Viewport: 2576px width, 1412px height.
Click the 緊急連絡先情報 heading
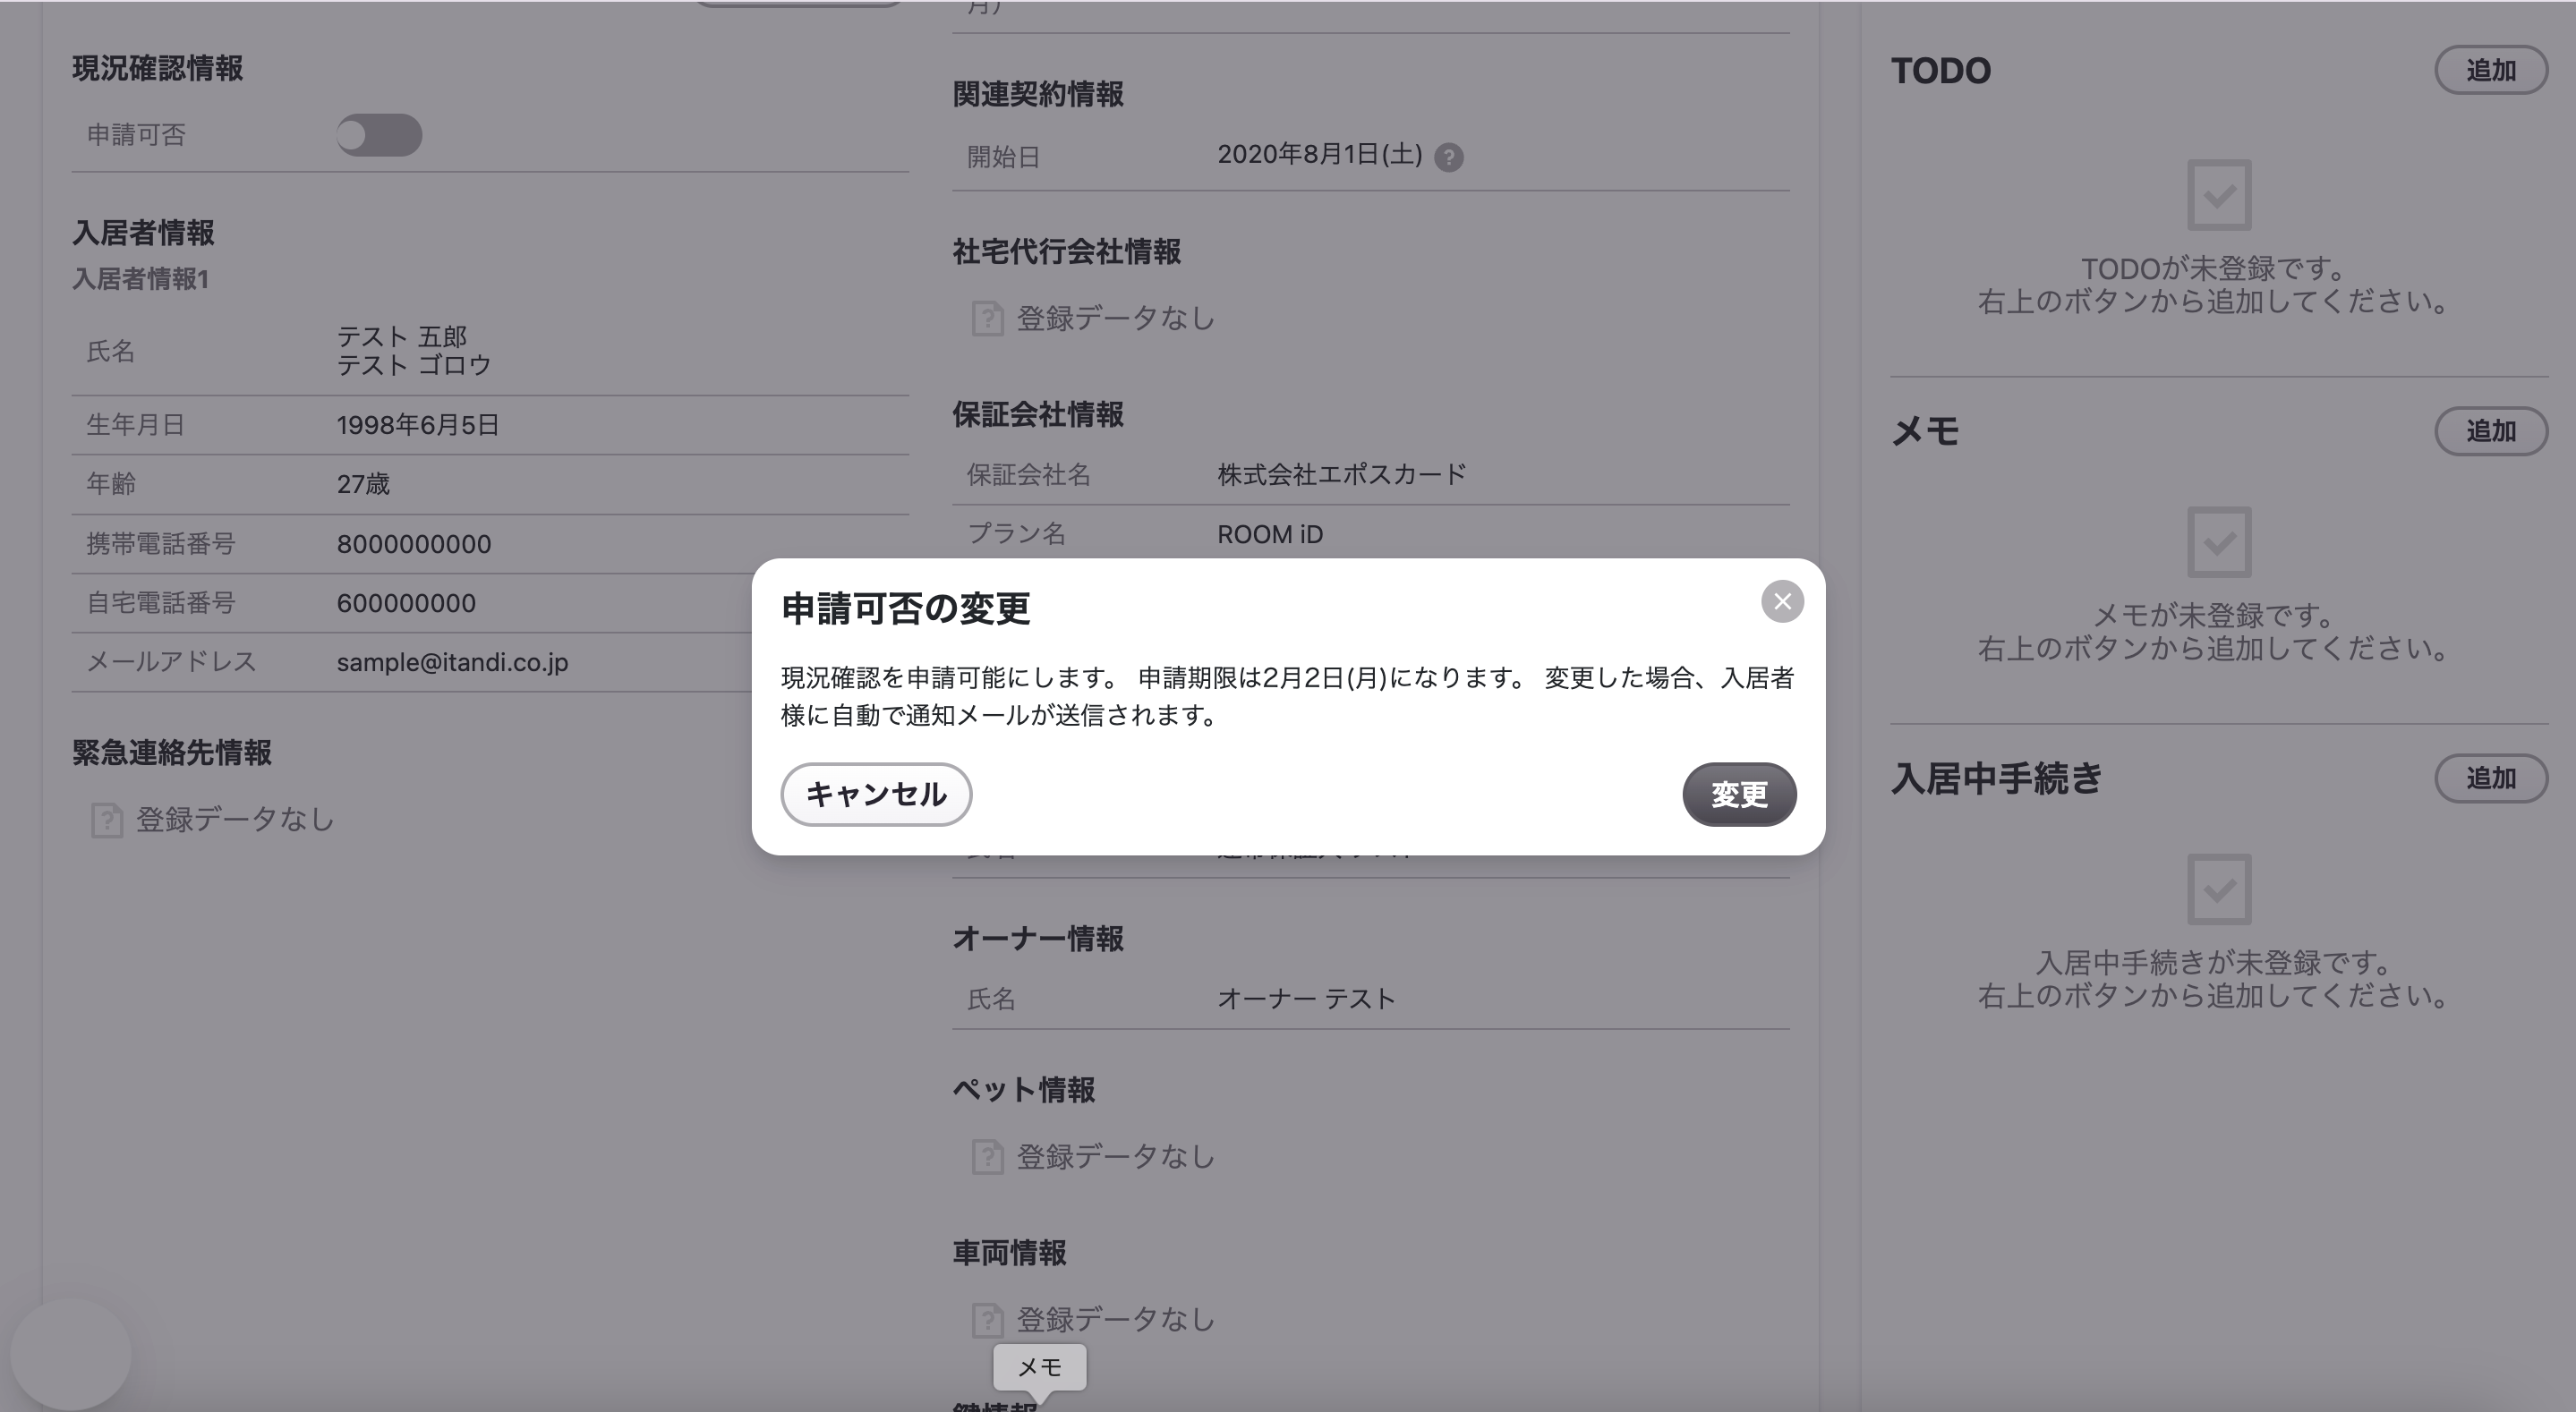[x=171, y=752]
